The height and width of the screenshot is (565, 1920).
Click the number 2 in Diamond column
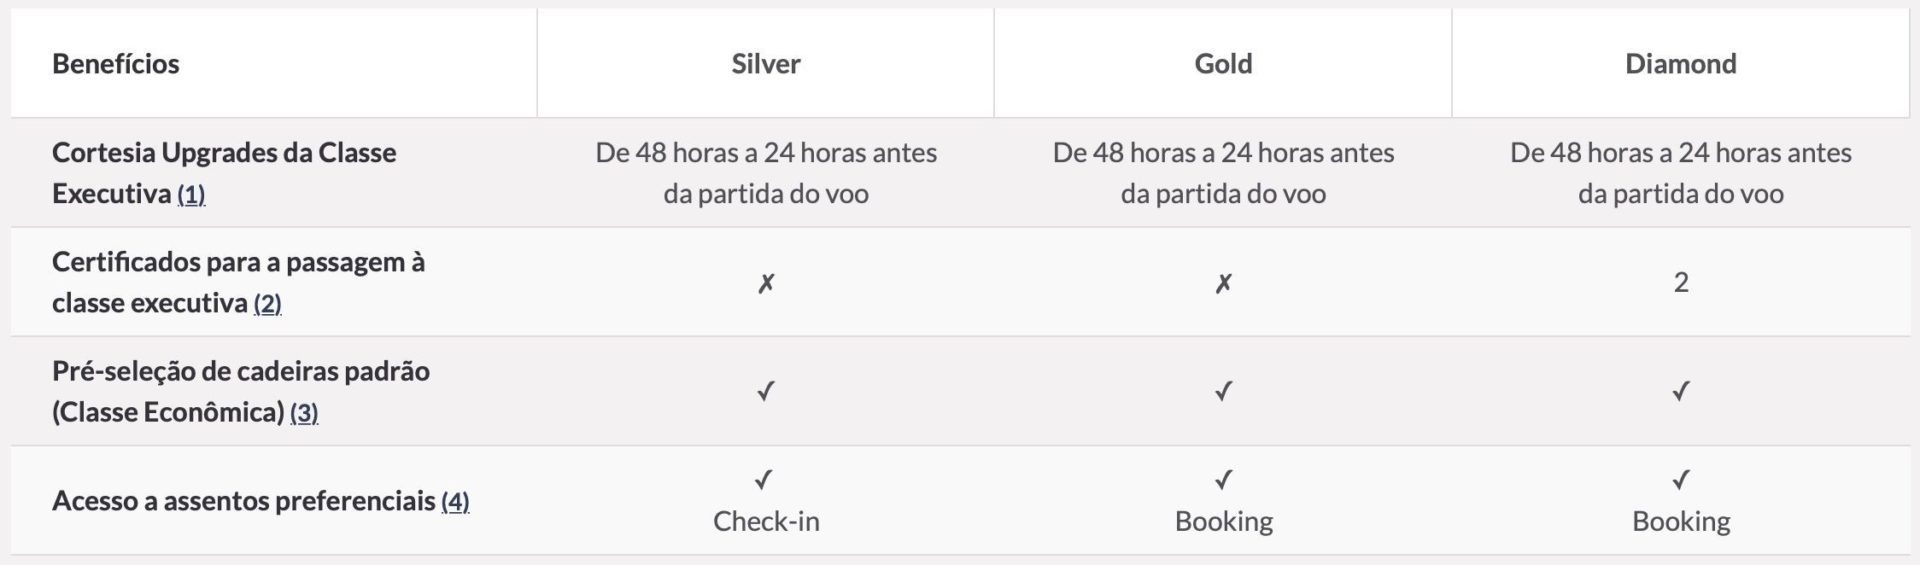1681,282
